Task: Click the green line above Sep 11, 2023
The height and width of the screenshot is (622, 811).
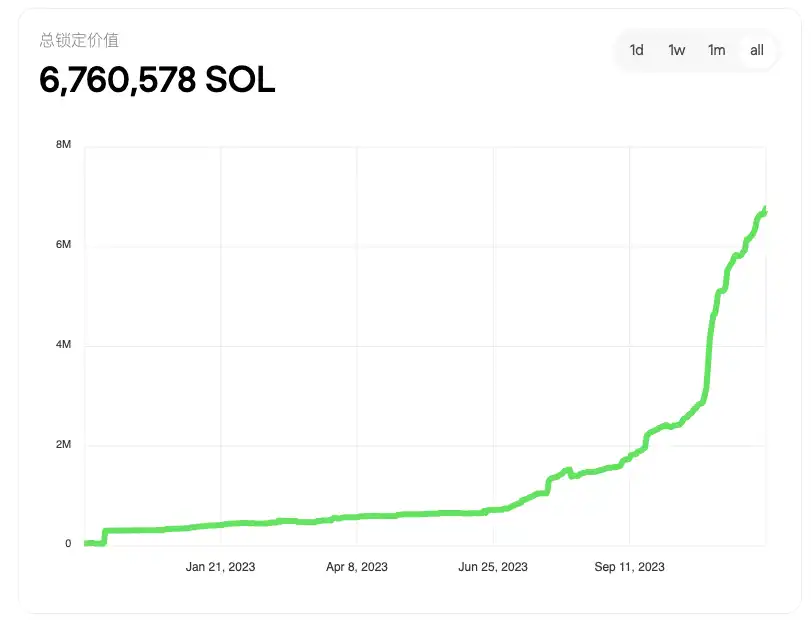Action: coord(630,459)
